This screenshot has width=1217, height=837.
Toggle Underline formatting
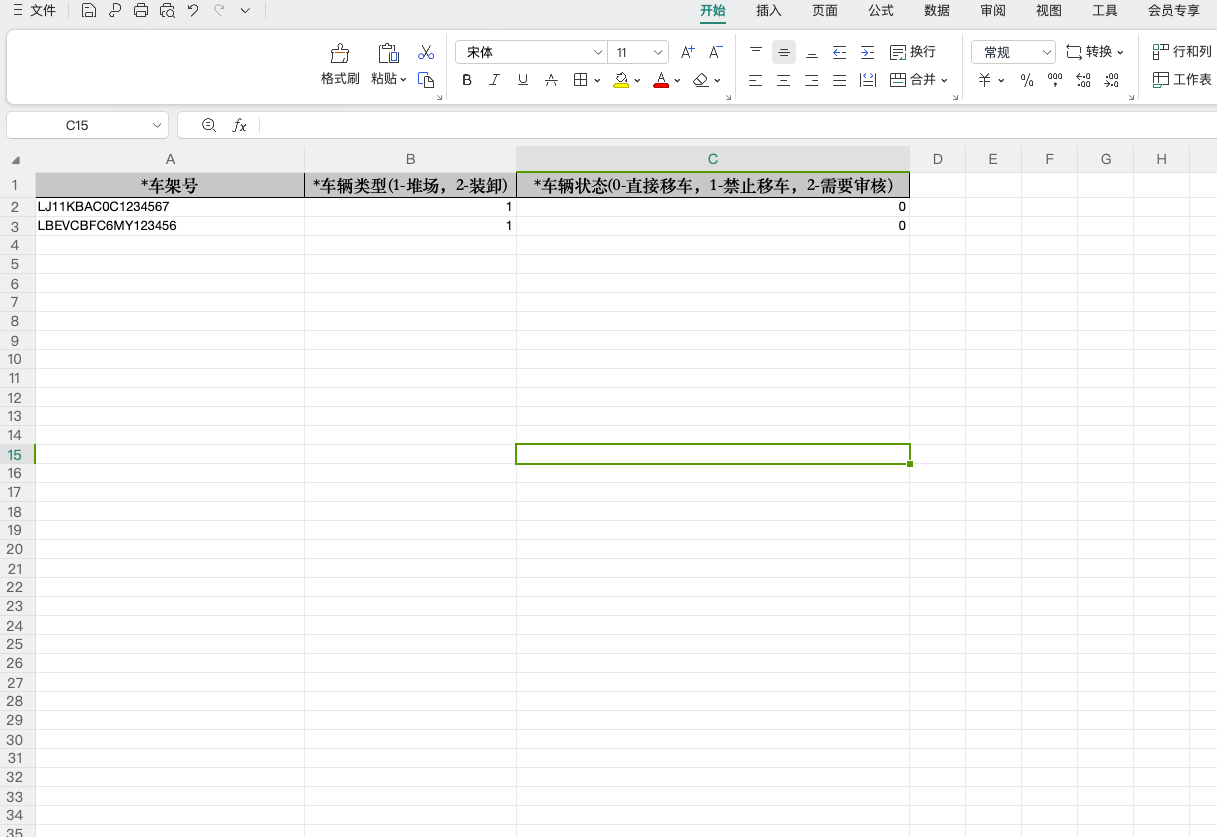[523, 80]
